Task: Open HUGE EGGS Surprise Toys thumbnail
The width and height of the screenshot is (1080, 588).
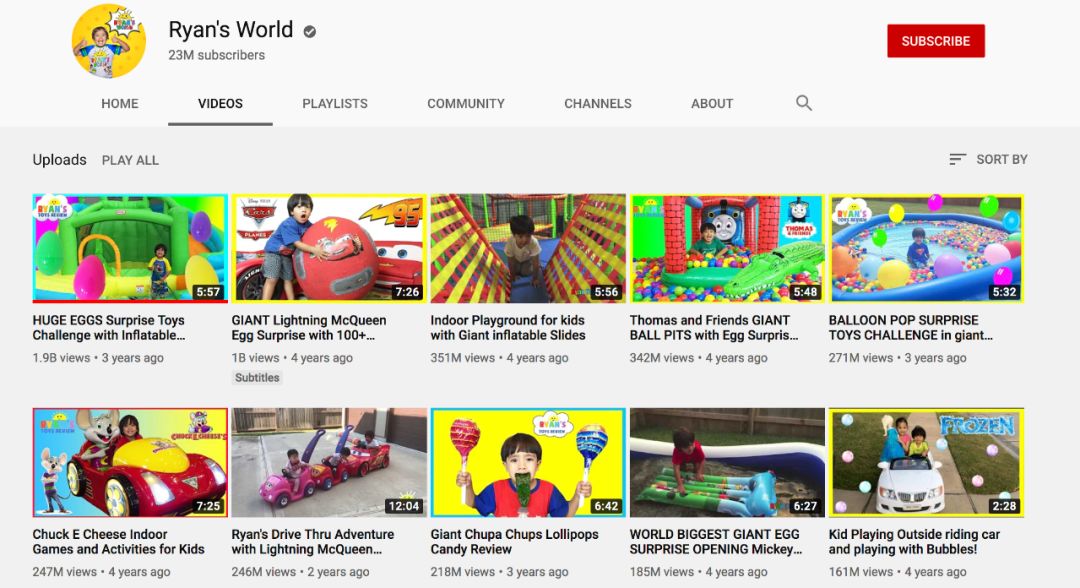Action: click(x=130, y=249)
